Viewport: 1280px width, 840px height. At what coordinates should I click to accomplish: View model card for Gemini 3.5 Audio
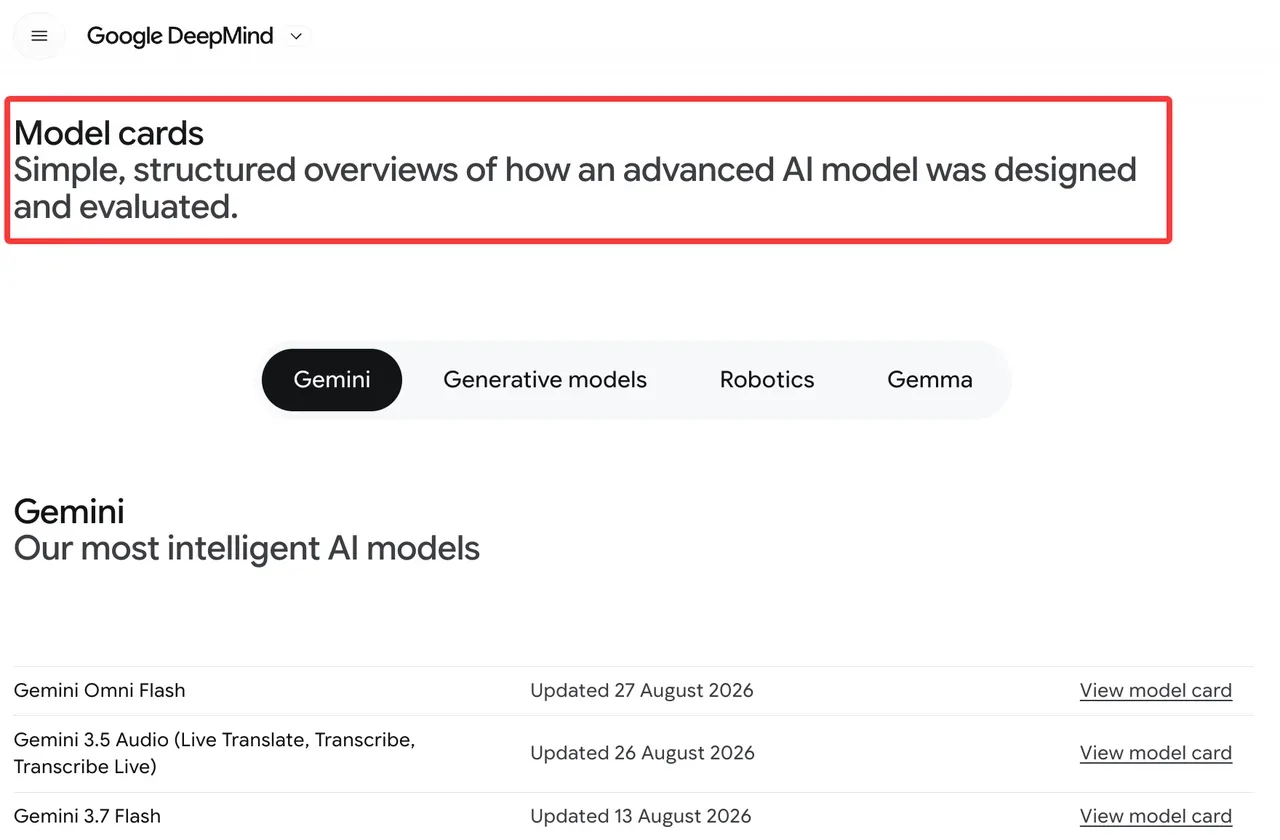(1156, 753)
